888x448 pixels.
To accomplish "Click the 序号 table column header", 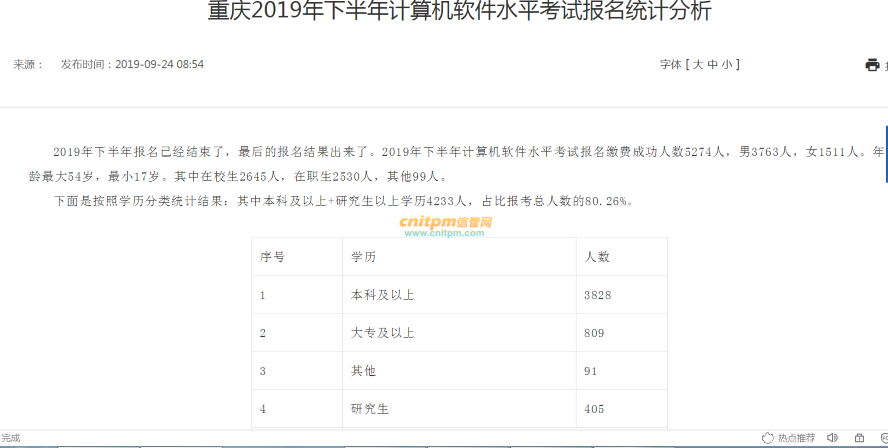I will (272, 257).
